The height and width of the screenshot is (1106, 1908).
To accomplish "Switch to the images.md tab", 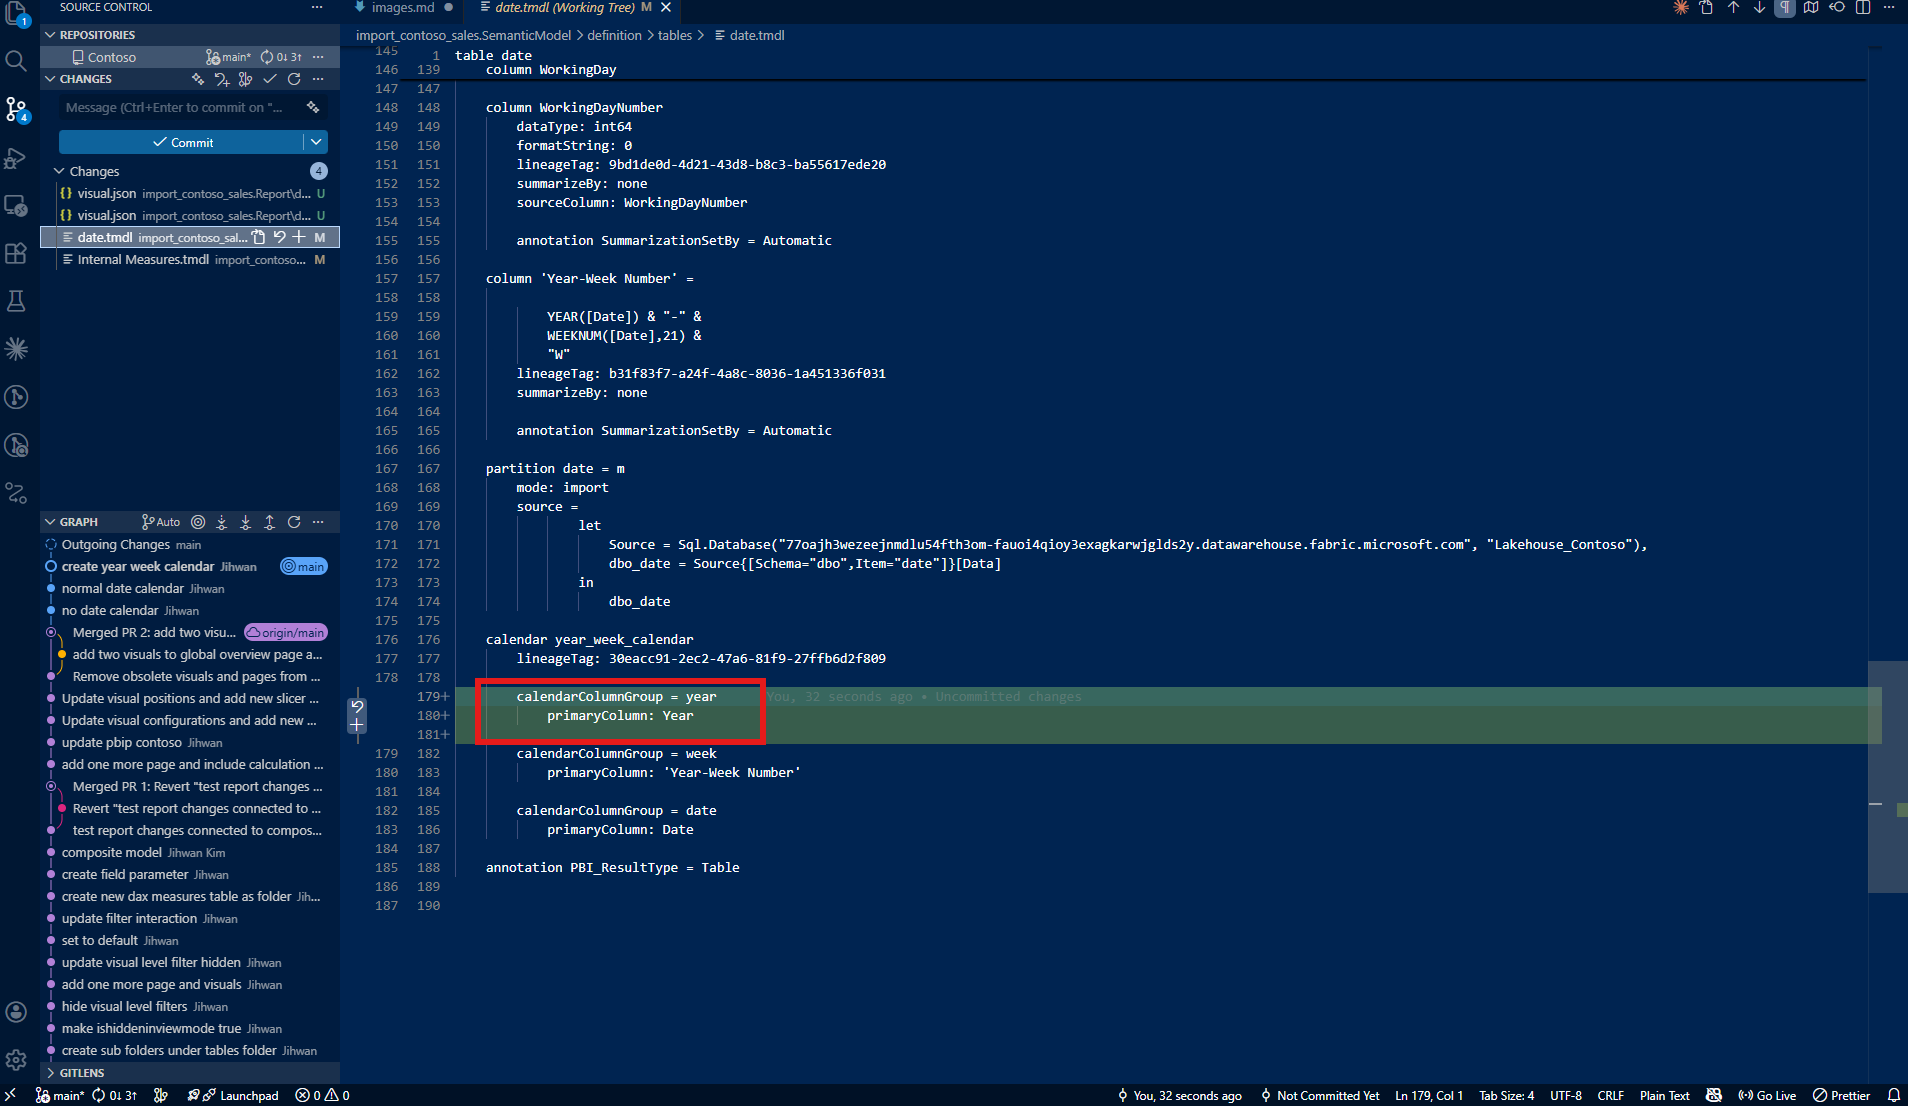I will (403, 8).
